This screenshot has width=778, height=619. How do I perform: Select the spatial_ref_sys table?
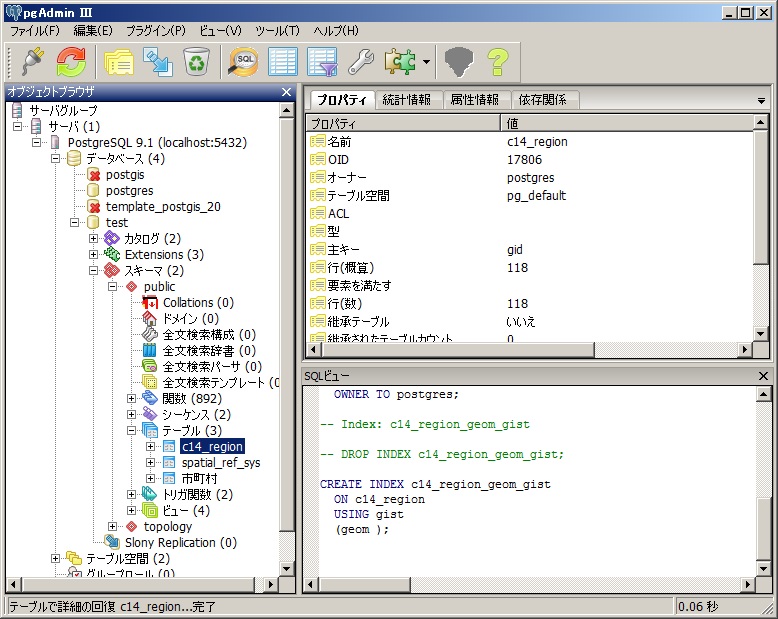pos(220,463)
